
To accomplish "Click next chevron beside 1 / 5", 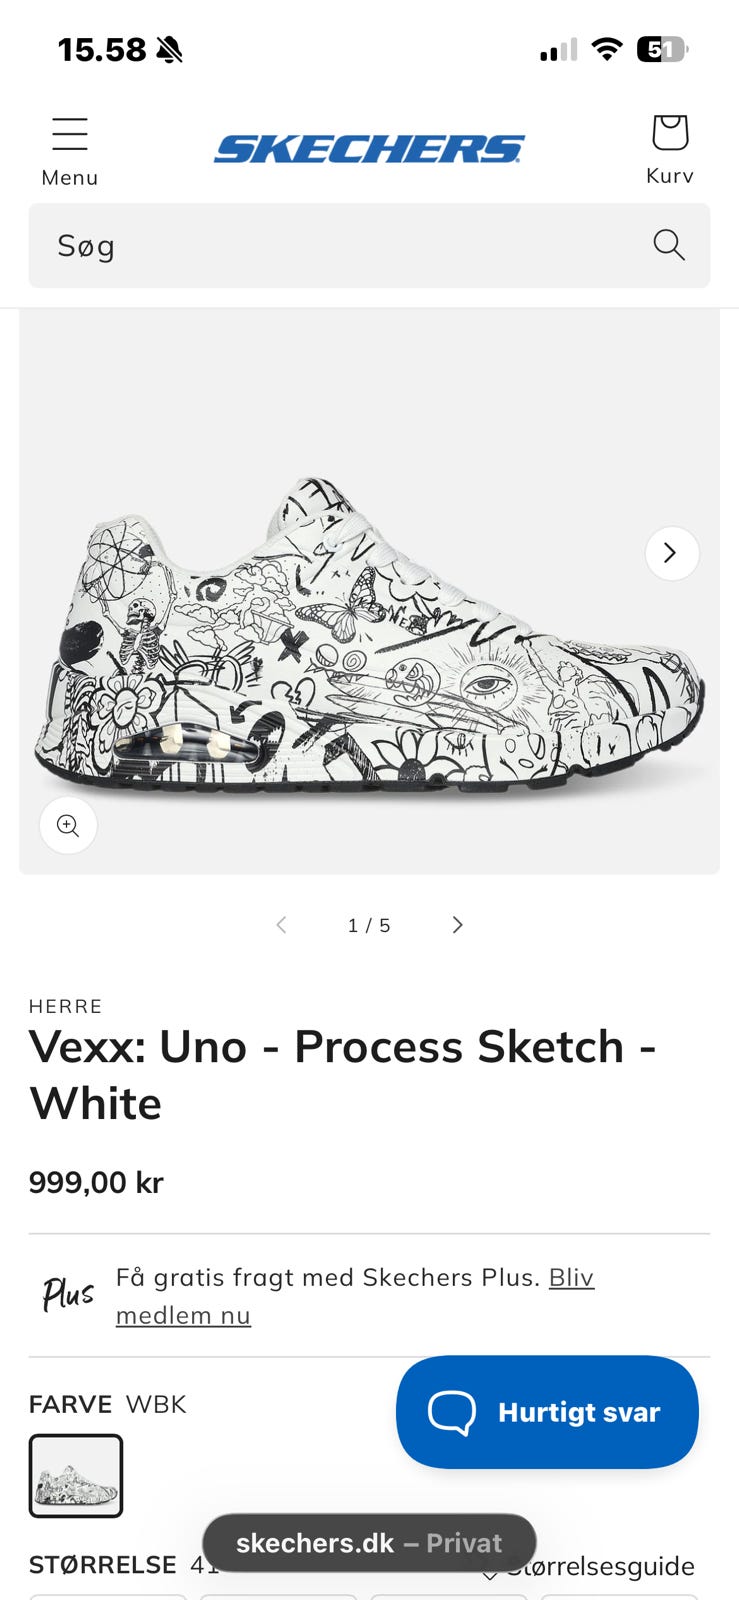I will tap(457, 925).
